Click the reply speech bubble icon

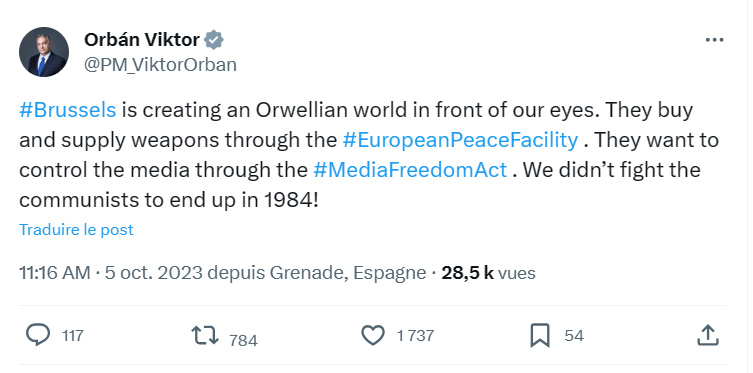[37, 335]
